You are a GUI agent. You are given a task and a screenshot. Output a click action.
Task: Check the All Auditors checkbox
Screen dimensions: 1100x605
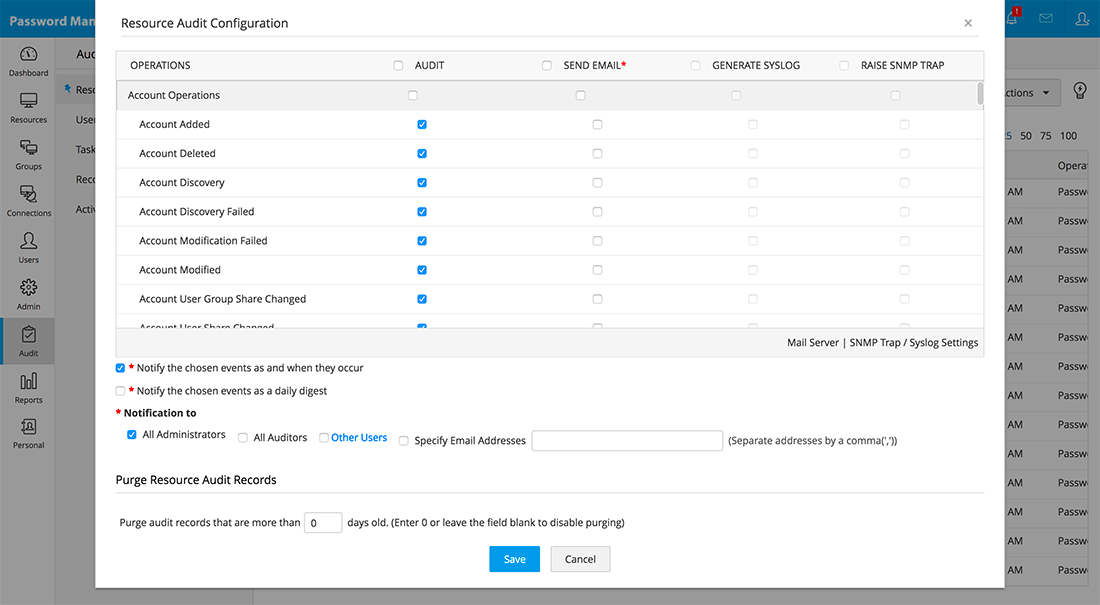point(243,438)
